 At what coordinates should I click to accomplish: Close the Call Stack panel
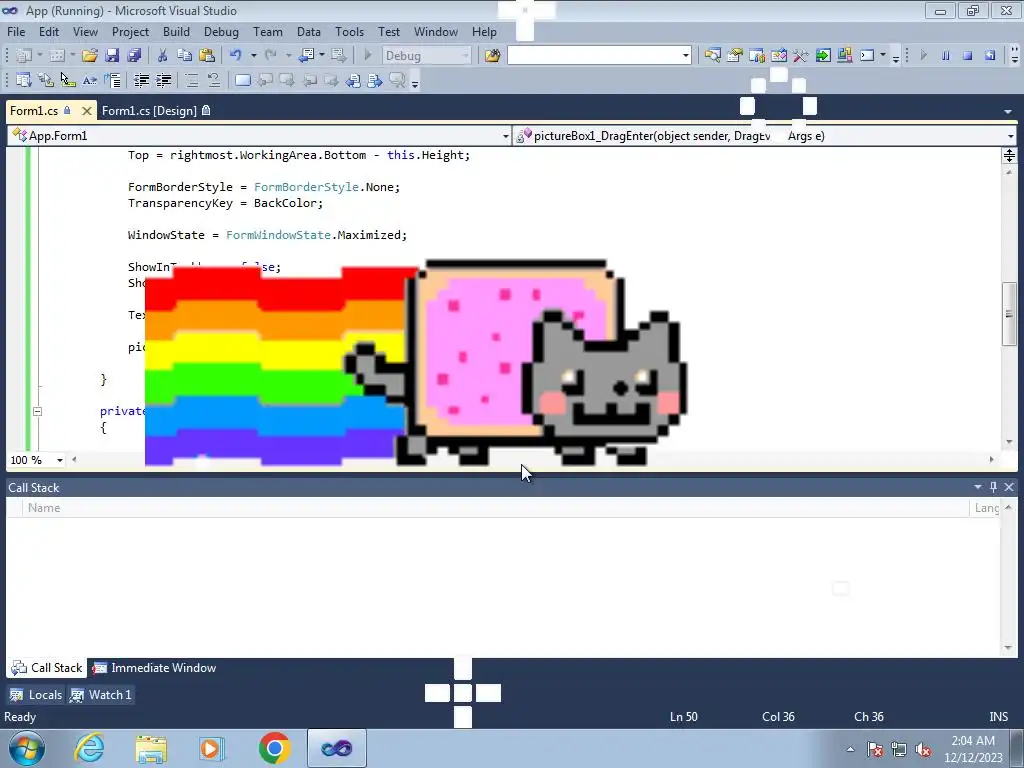point(1009,487)
